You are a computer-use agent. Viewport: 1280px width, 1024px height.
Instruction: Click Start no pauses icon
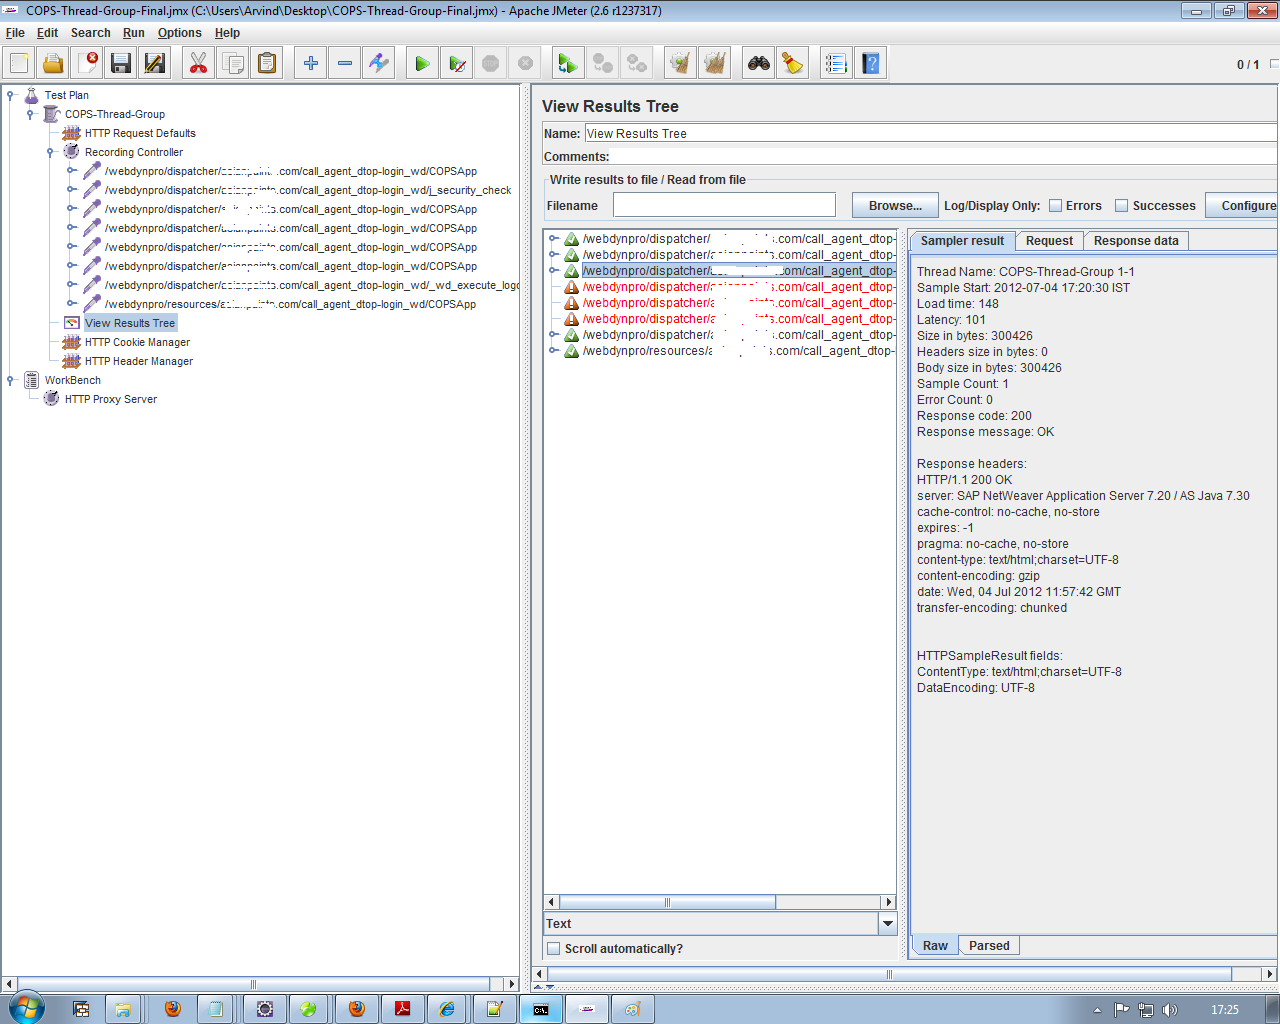pos(457,63)
